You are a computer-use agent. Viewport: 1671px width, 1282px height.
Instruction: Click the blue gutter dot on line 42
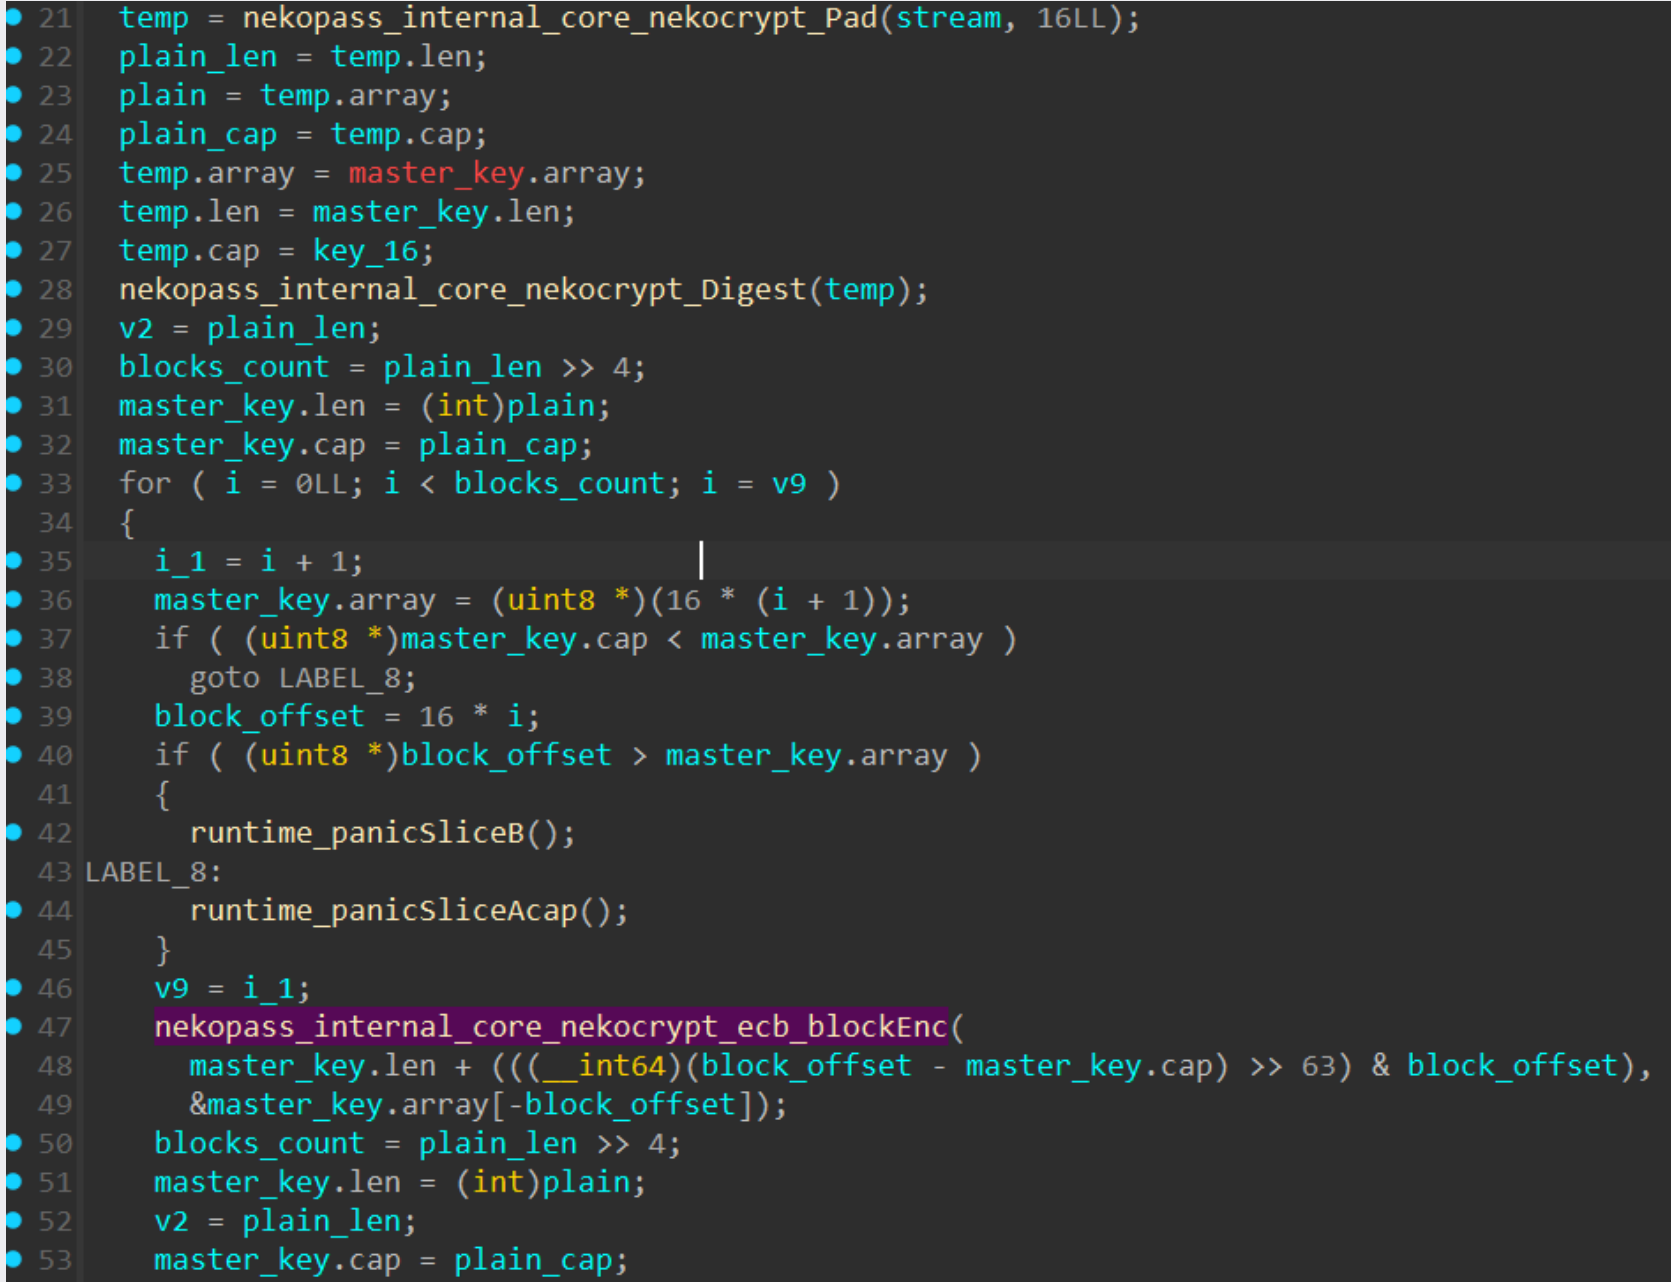coord(14,832)
